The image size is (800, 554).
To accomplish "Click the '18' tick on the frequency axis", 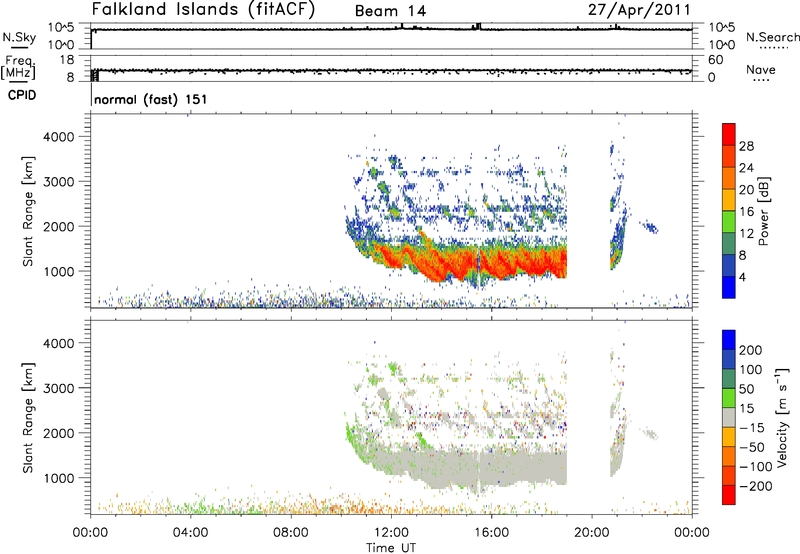I will pyautogui.click(x=67, y=60).
